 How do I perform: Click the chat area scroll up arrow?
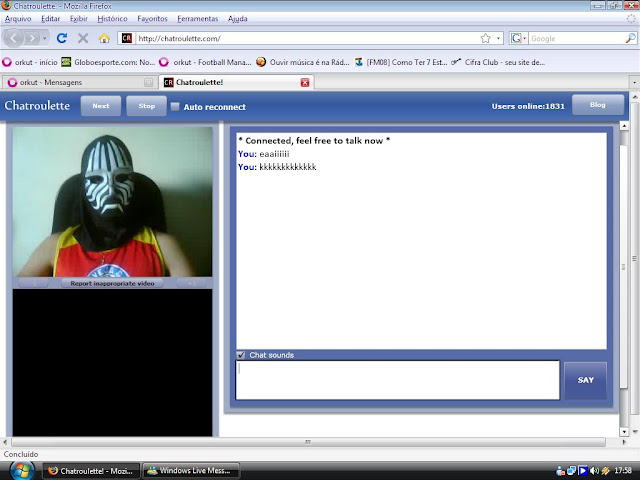point(624,126)
